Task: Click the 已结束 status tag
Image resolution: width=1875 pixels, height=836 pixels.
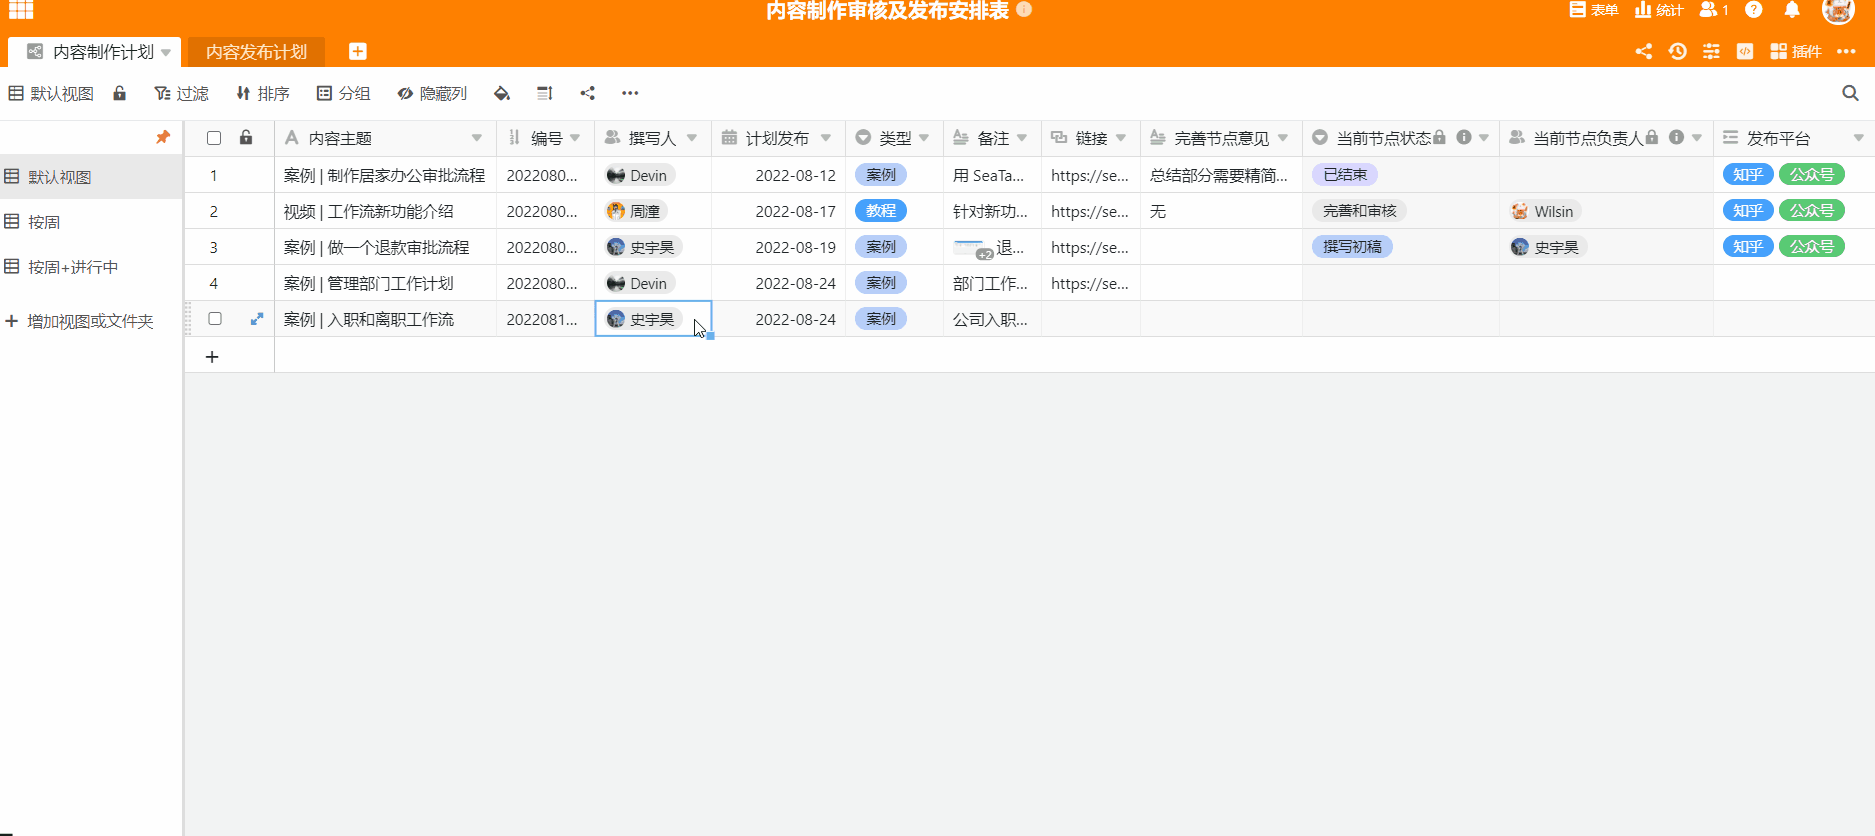Action: point(1345,175)
